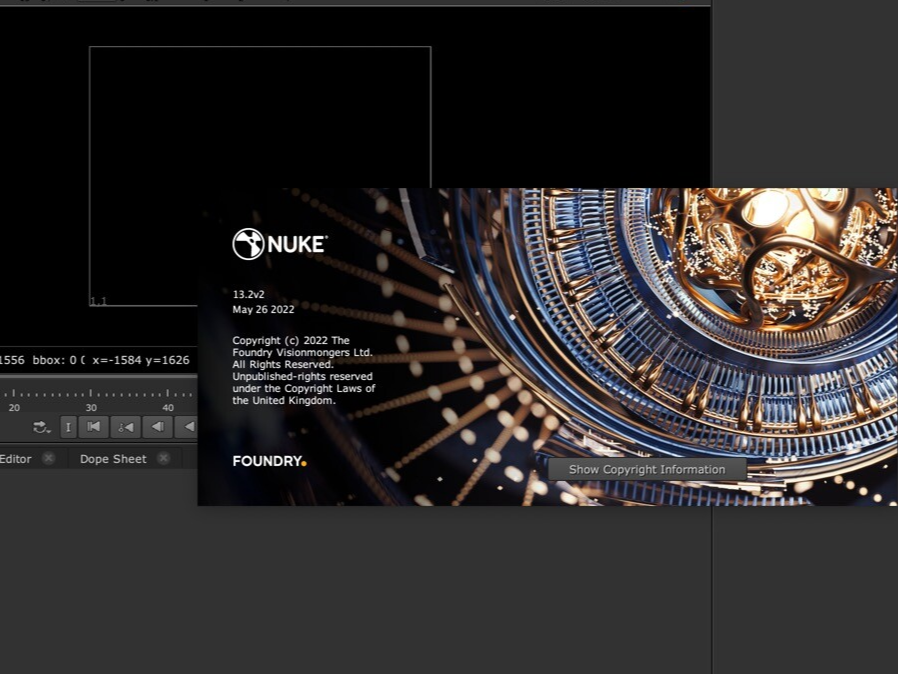Close the Dope Sheet tab
Screen dimensions: 898x674
163,458
